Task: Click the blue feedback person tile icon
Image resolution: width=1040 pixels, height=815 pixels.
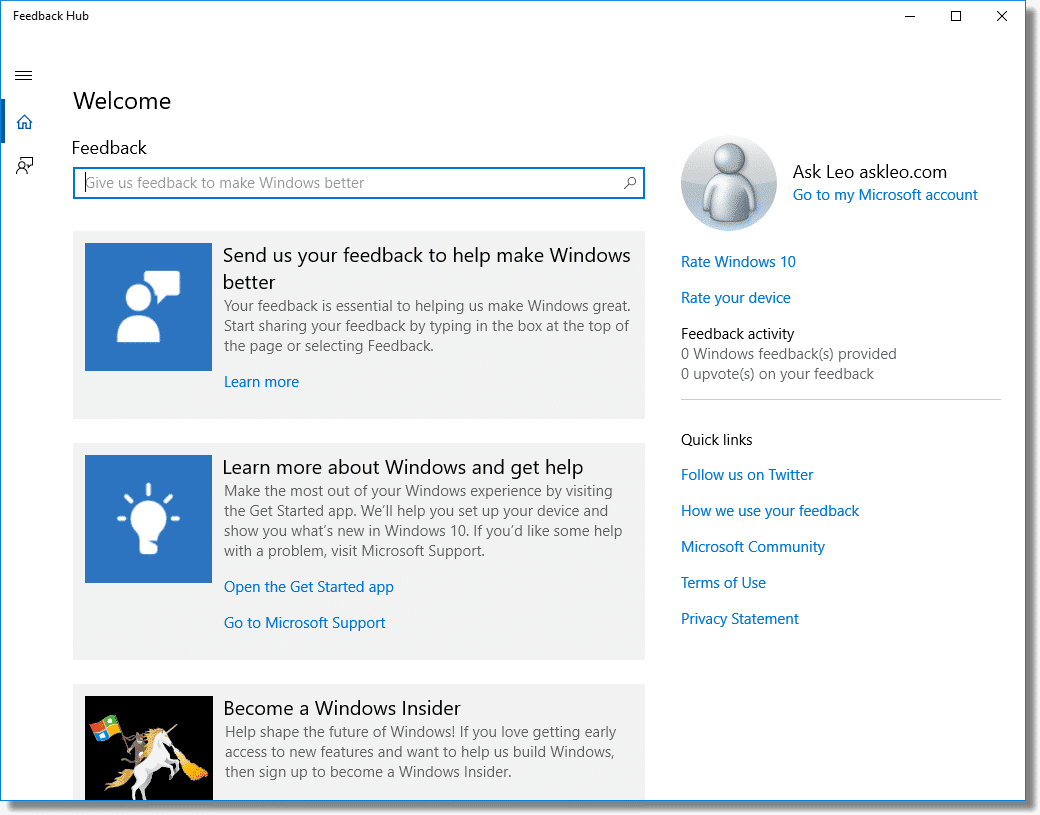Action: (148, 307)
